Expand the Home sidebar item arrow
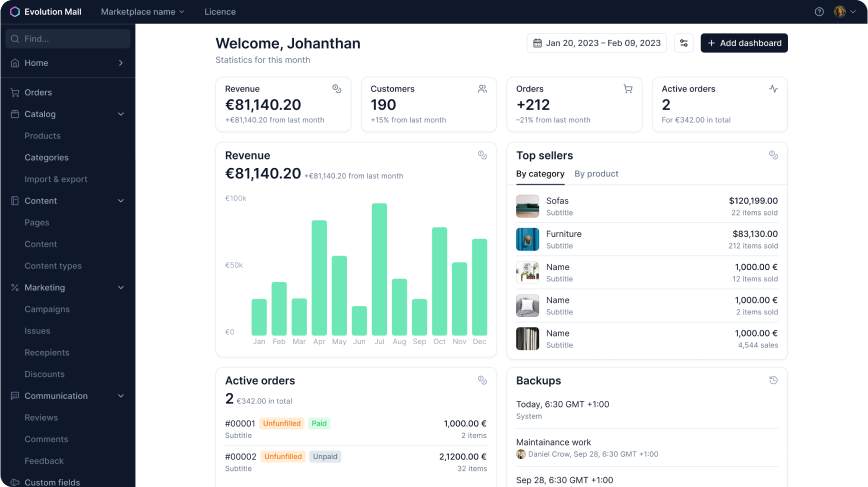The image size is (868, 487). 121,63
